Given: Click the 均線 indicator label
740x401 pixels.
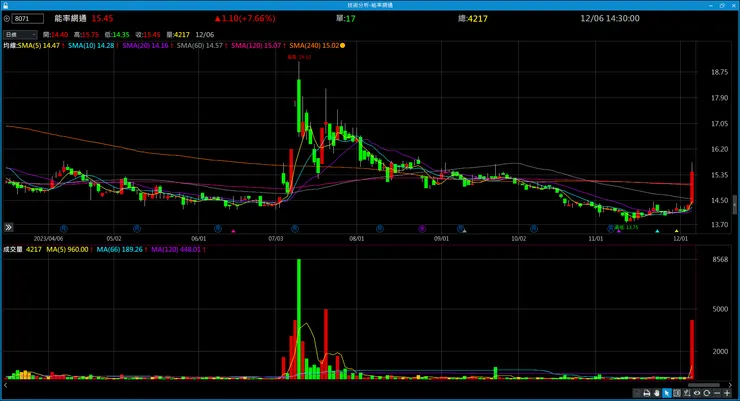Looking at the screenshot, I should click(x=9, y=46).
